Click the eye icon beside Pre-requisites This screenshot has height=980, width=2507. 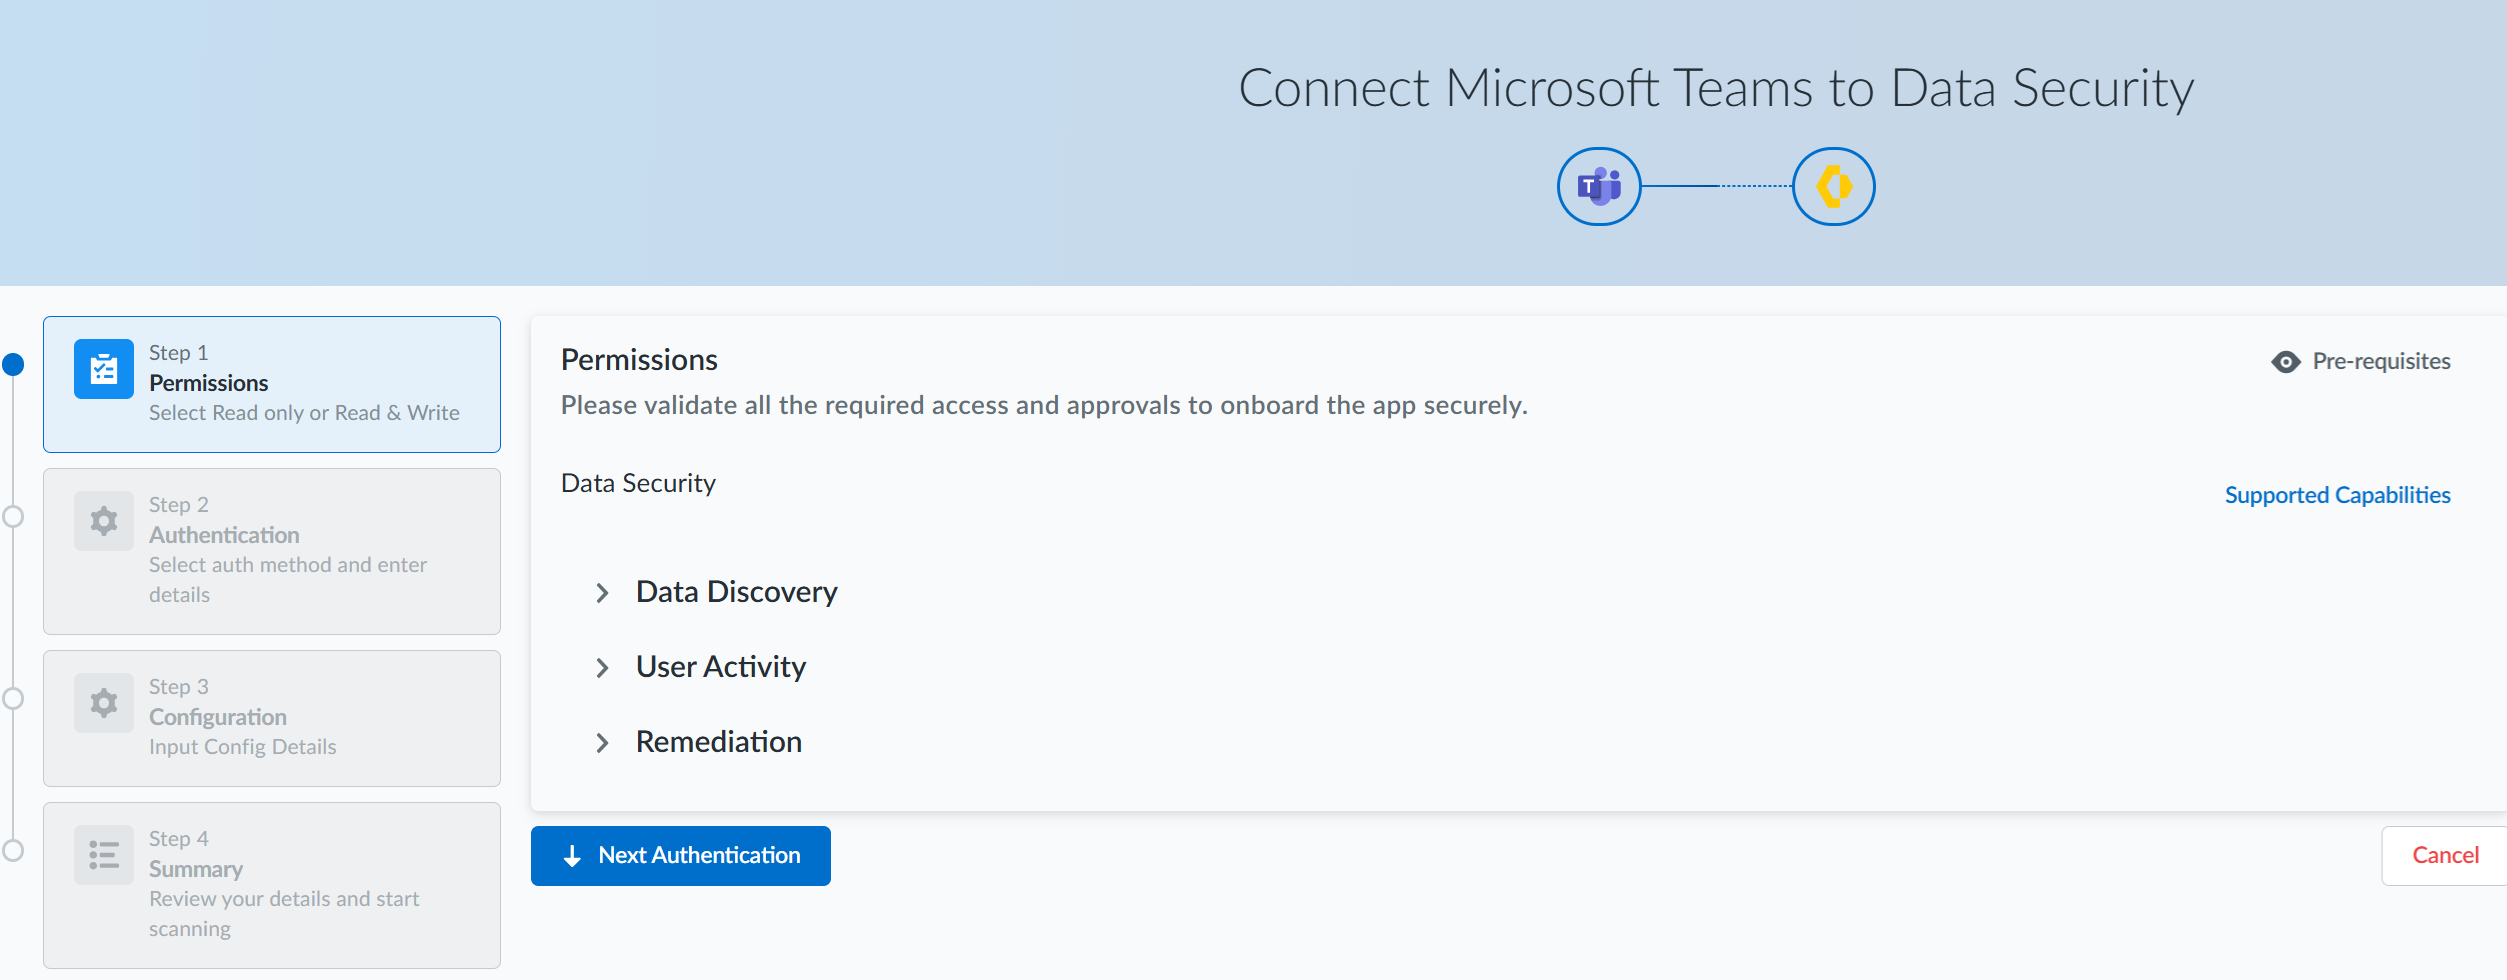[x=2285, y=362]
